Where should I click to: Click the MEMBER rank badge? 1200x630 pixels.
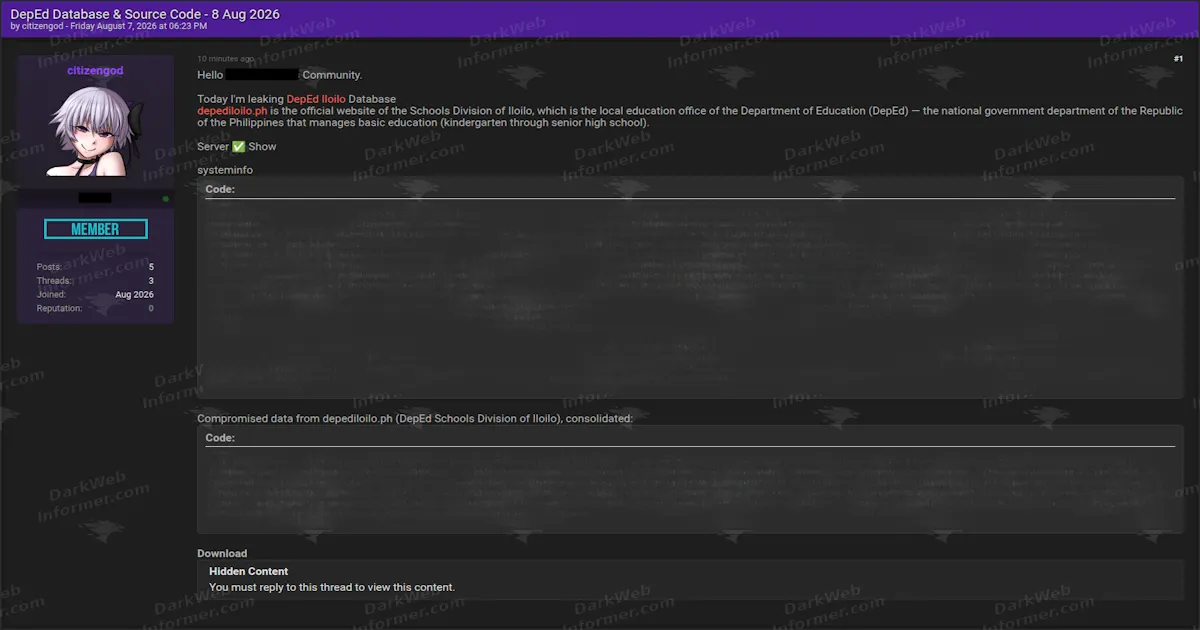pos(95,229)
